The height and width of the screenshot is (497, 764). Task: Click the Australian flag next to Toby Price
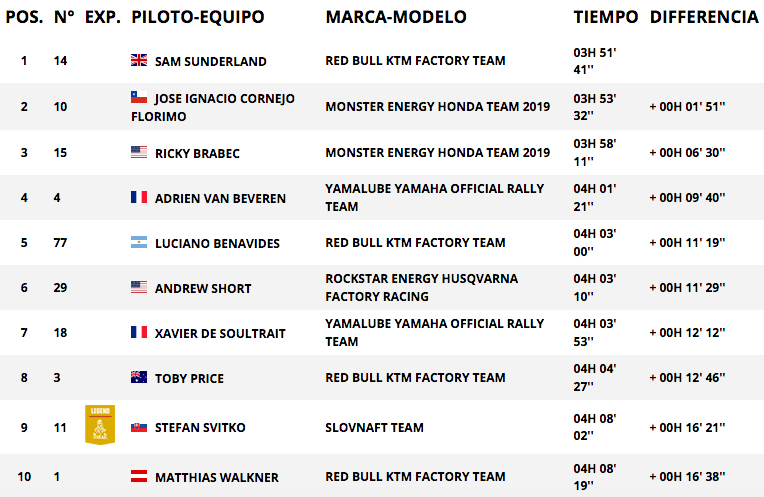pyautogui.click(x=139, y=377)
